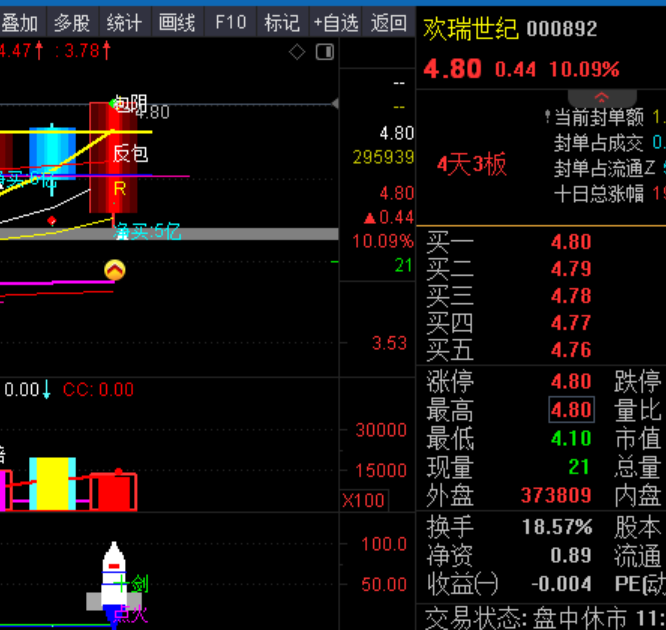
Task: Click the gray triangle price-axis marker
Action: (335, 103)
